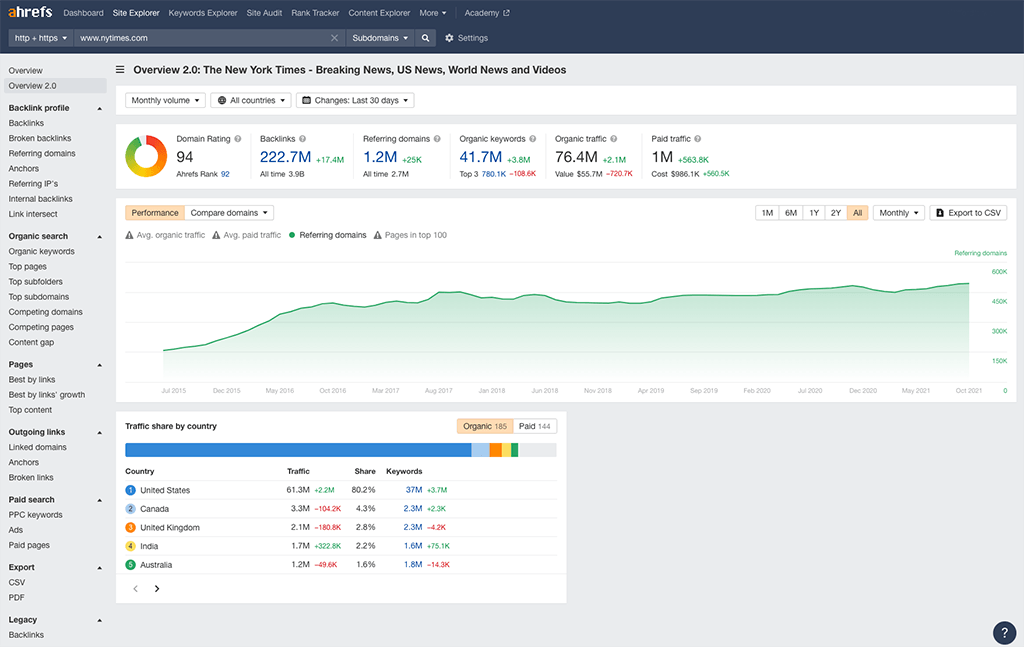Clear the URL field with X icon
1024x647 pixels.
[334, 38]
